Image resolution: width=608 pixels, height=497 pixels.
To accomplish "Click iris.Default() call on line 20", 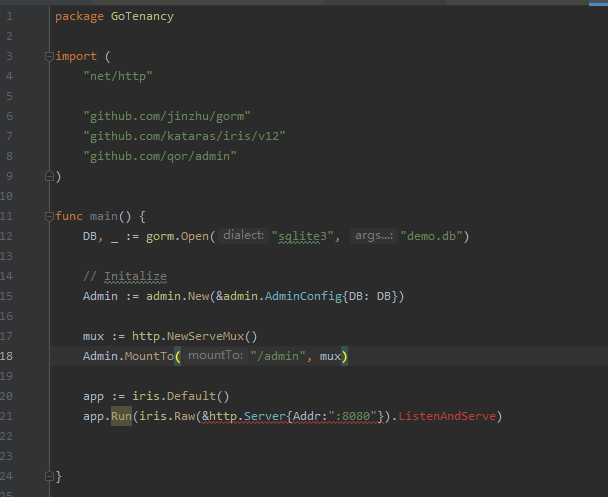I will point(181,396).
